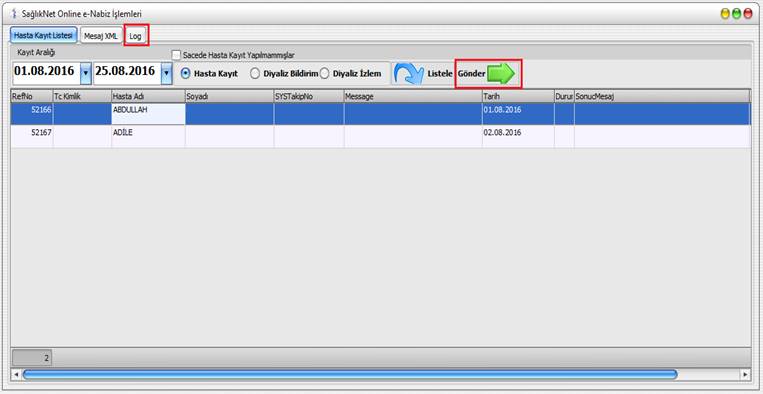Click the app icon in title bar
The width and height of the screenshot is (763, 394).
coord(14,14)
